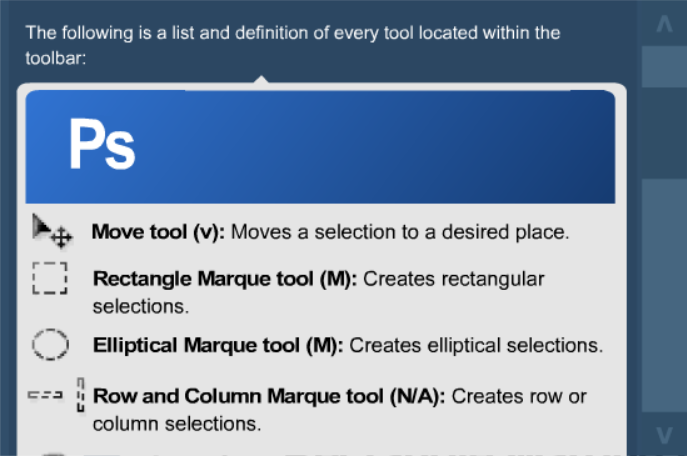This screenshot has height=456, width=687.
Task: Click the scroll up arrow
Action: coord(663,25)
